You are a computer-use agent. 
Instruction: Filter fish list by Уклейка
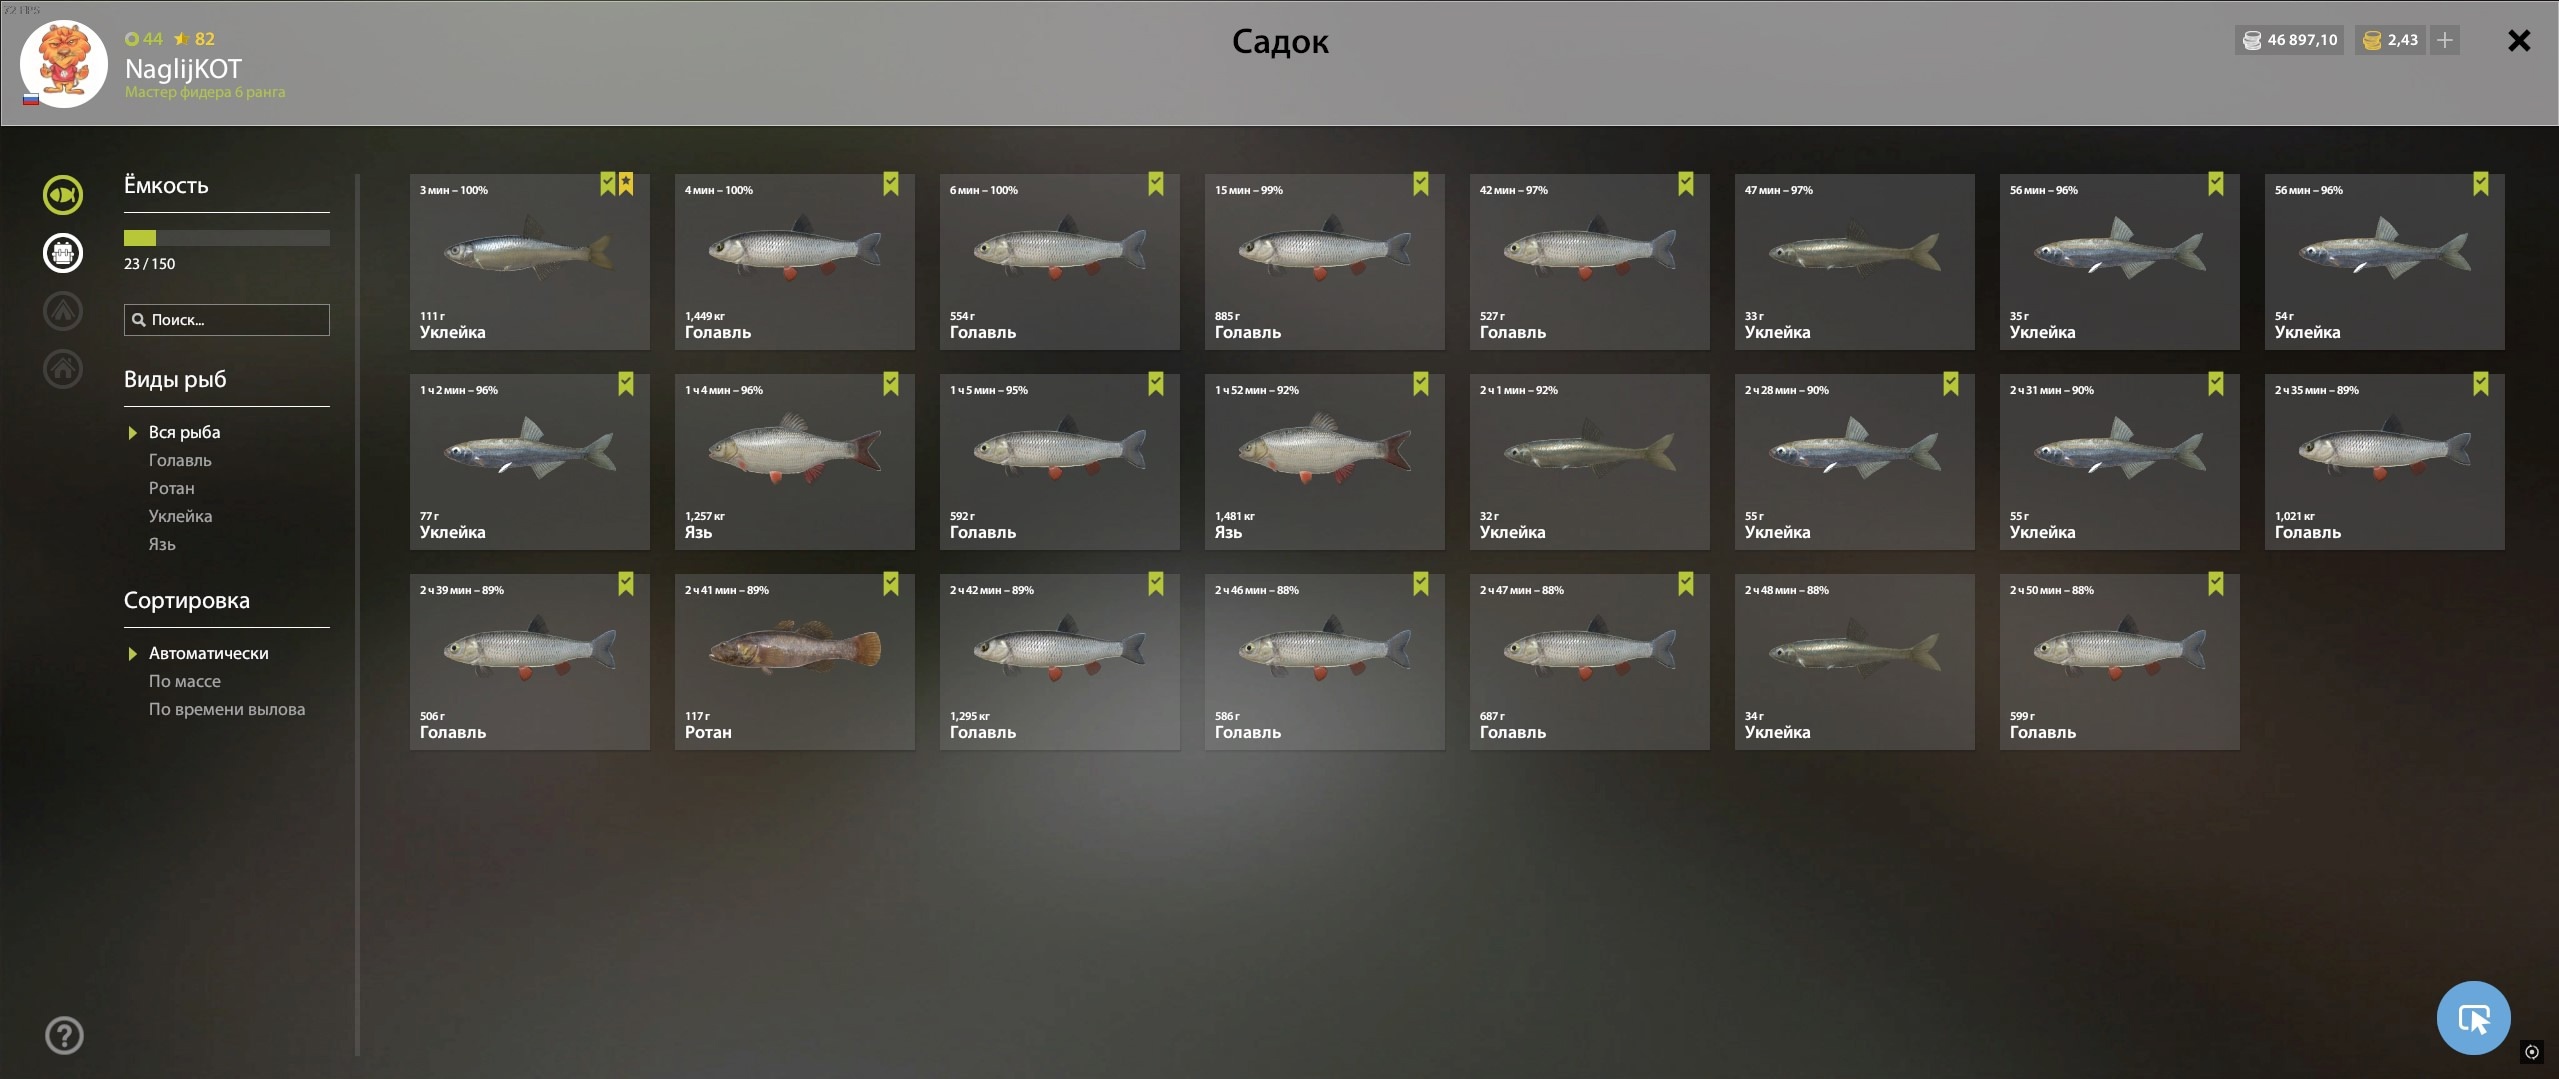[x=180, y=516]
